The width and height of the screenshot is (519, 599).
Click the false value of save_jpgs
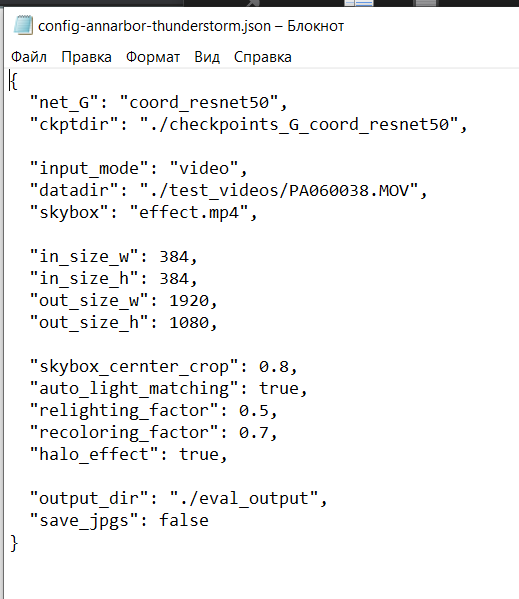pyautogui.click(x=184, y=520)
